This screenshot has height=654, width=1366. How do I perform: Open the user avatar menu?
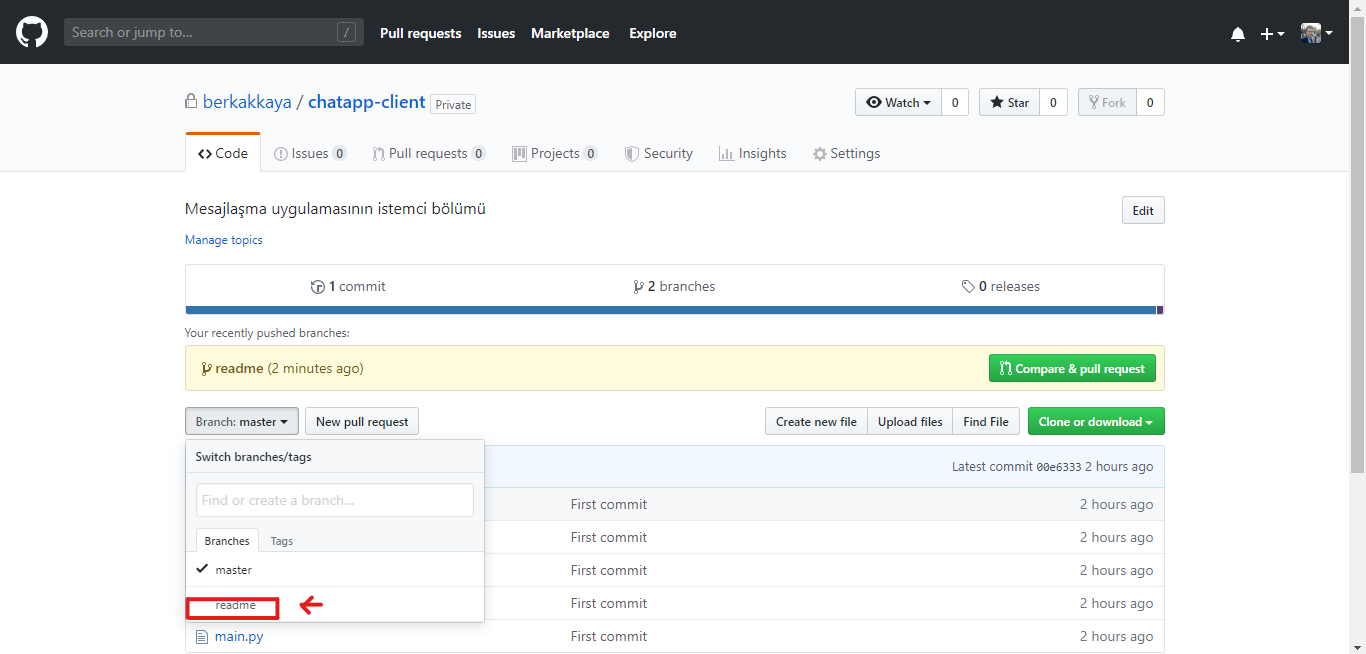click(1316, 33)
